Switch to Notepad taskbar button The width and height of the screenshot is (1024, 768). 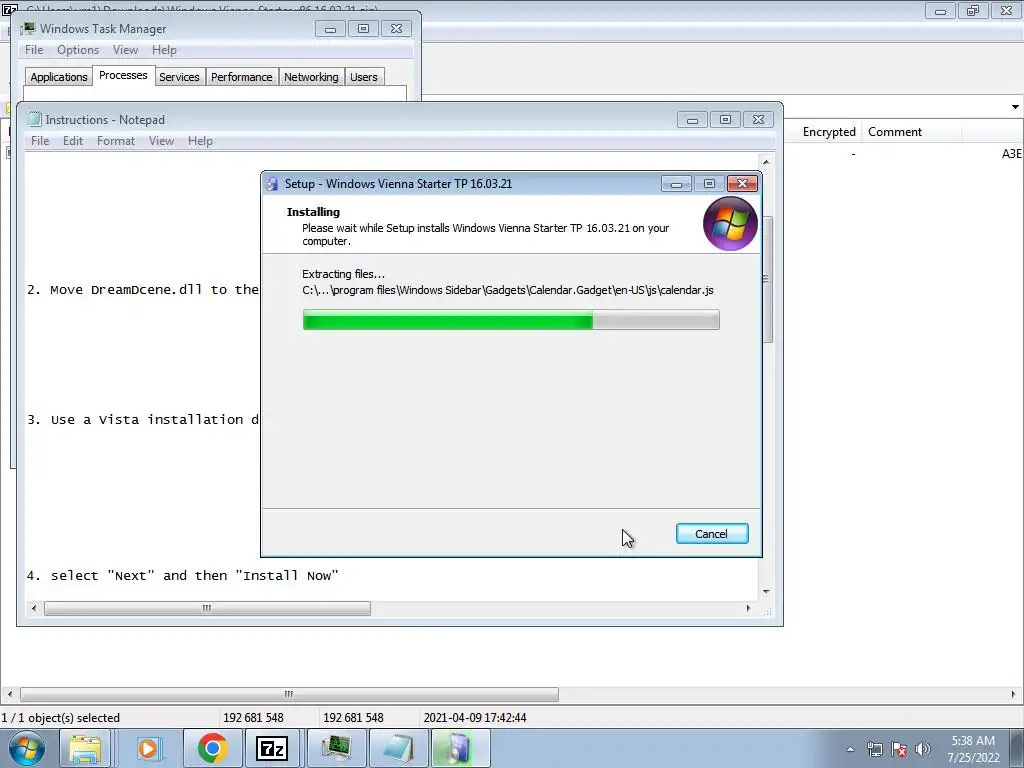tap(398, 748)
